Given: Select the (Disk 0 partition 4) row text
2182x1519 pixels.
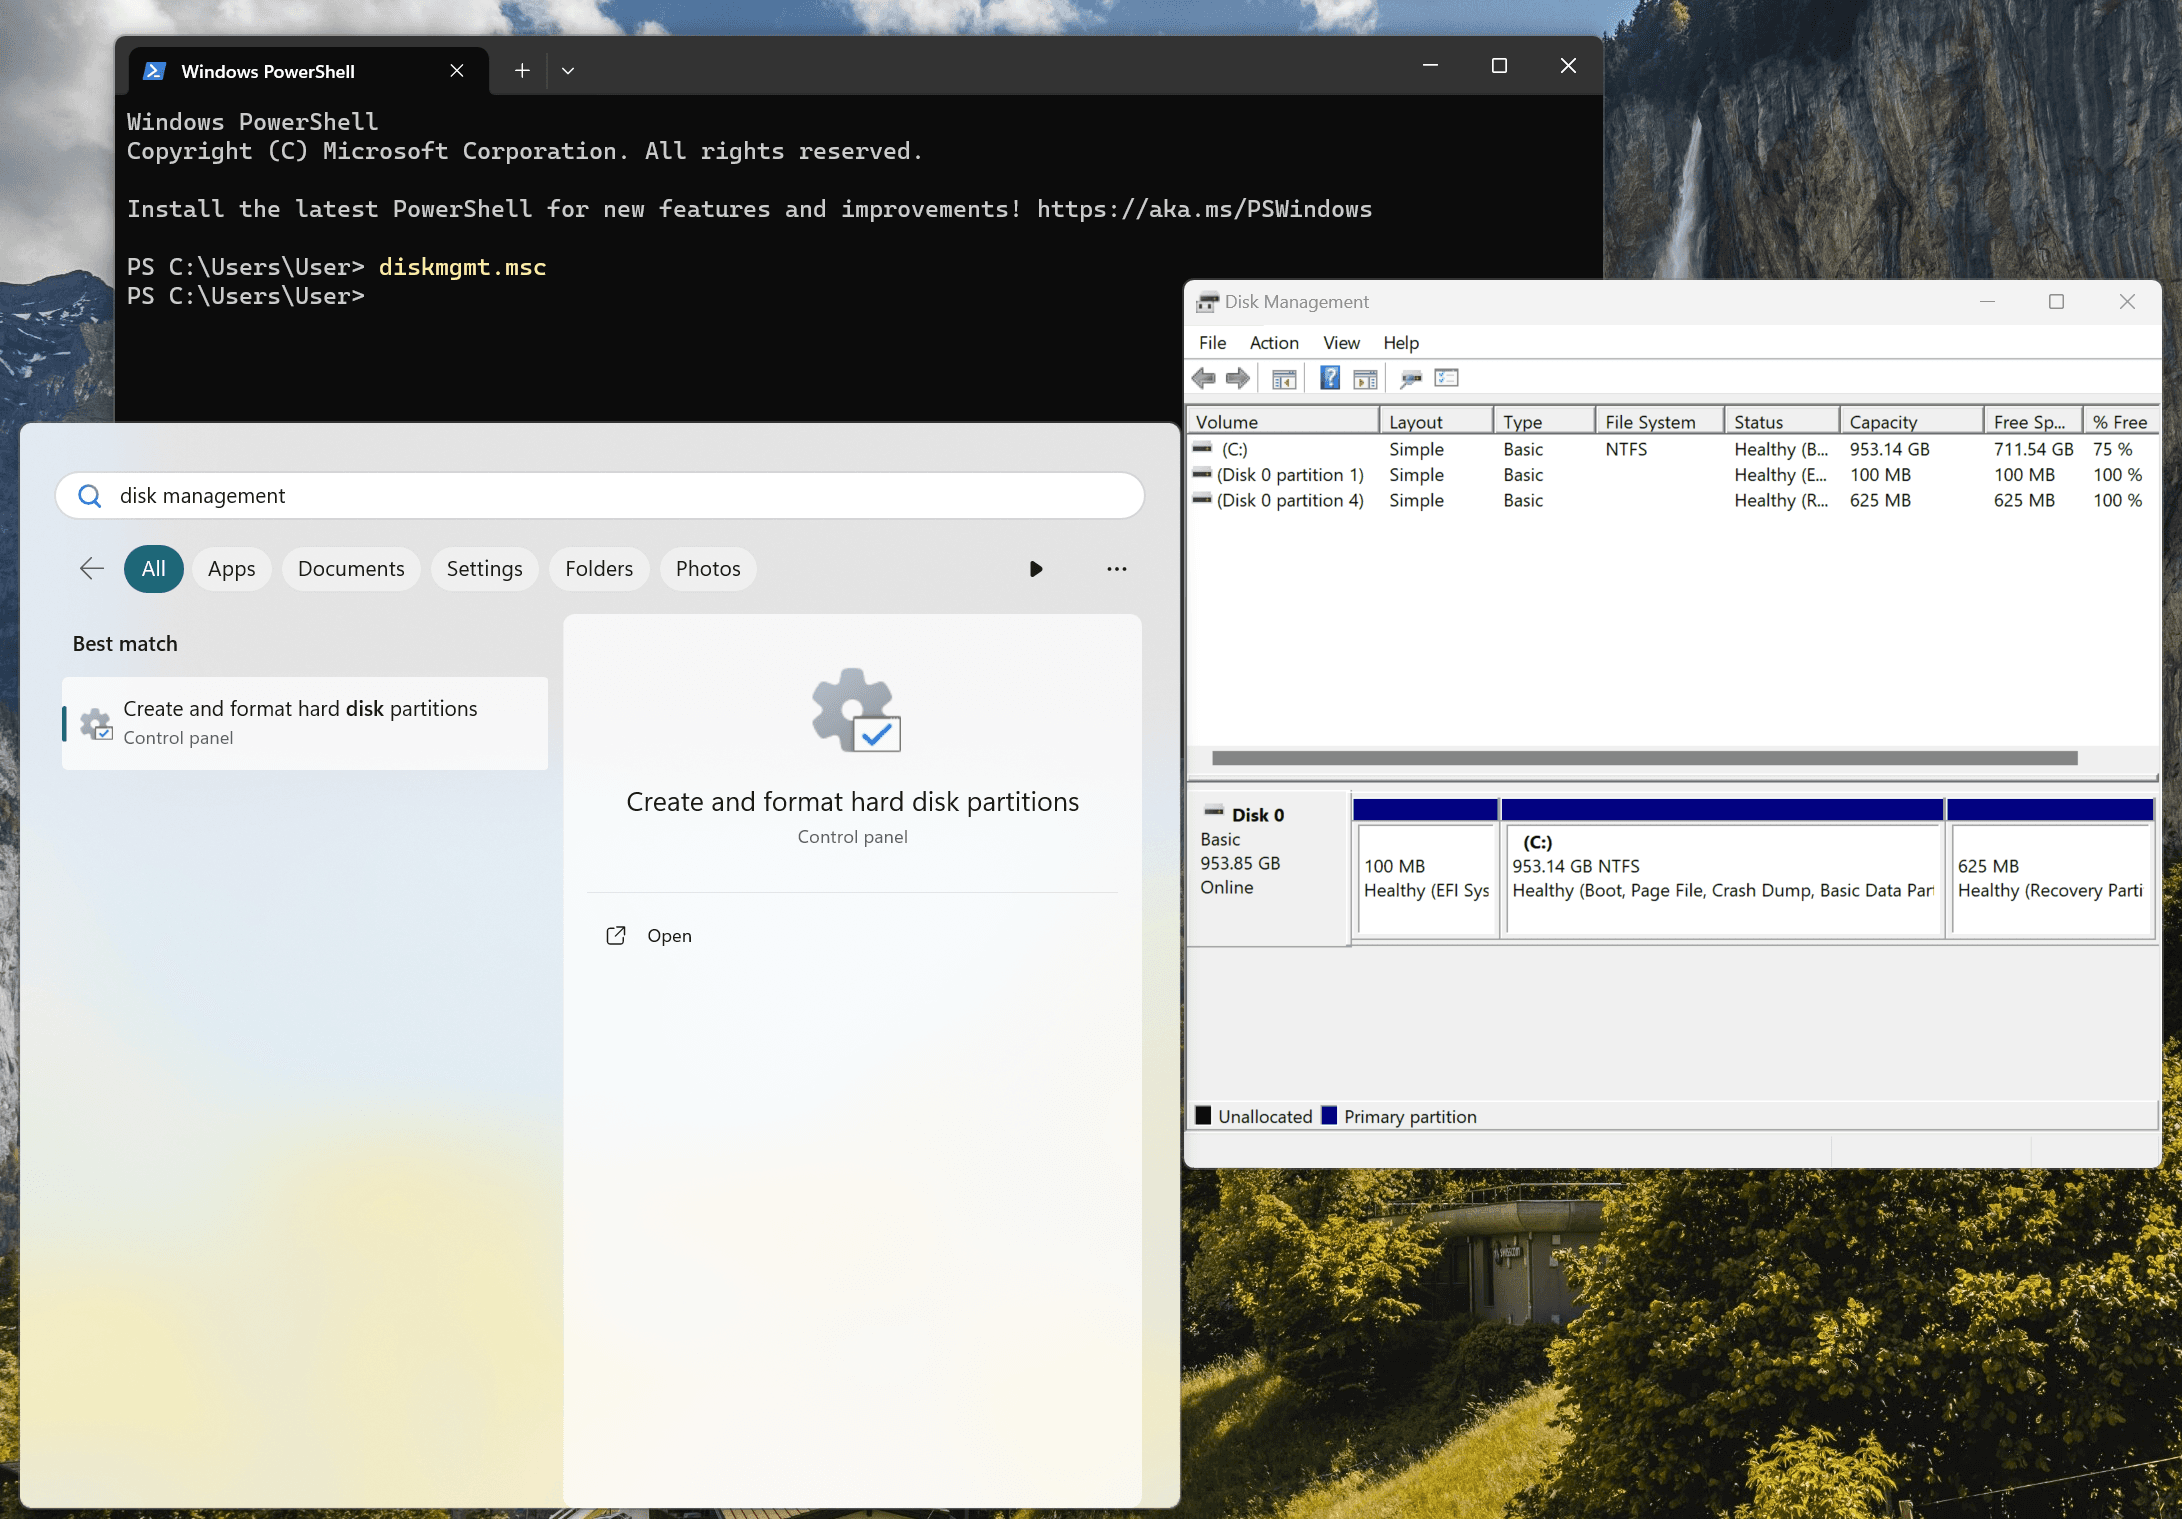Looking at the screenshot, I should coord(1290,499).
